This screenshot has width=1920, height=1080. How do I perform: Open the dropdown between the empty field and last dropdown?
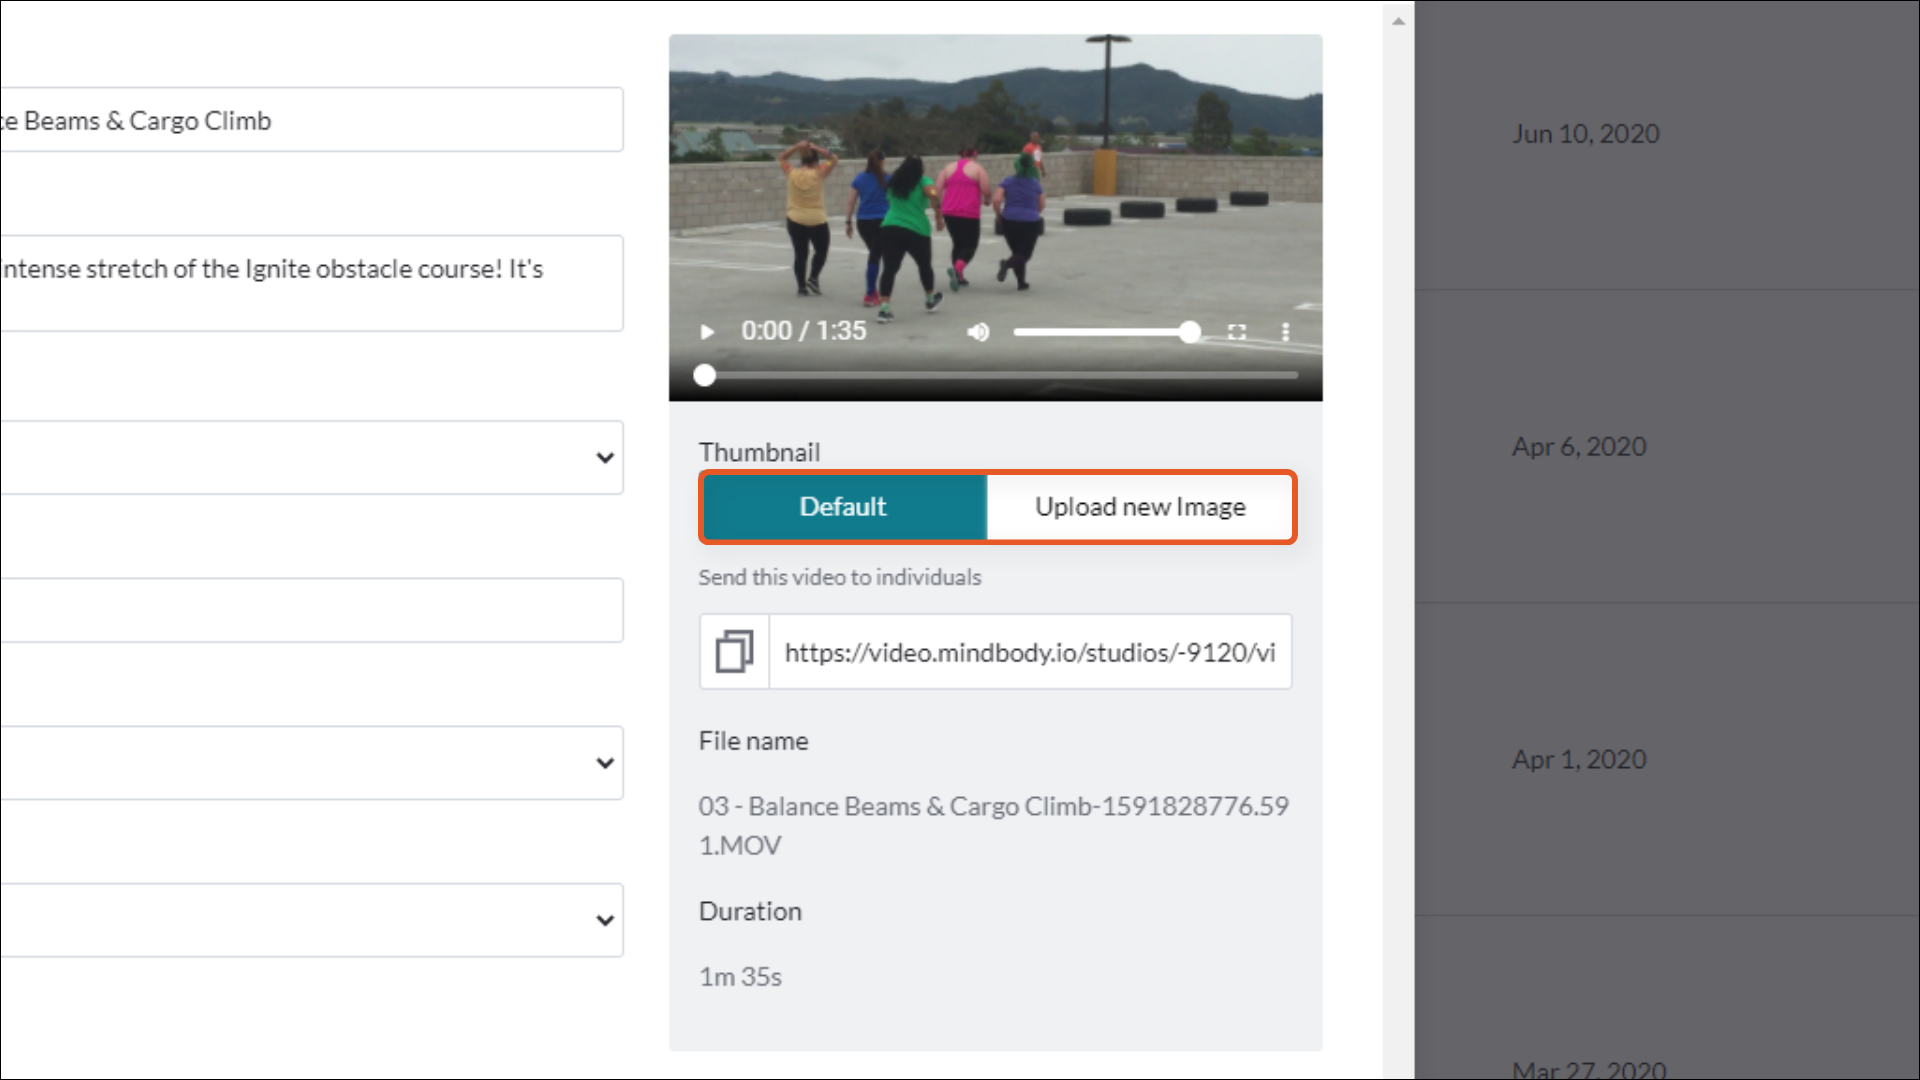coord(311,763)
